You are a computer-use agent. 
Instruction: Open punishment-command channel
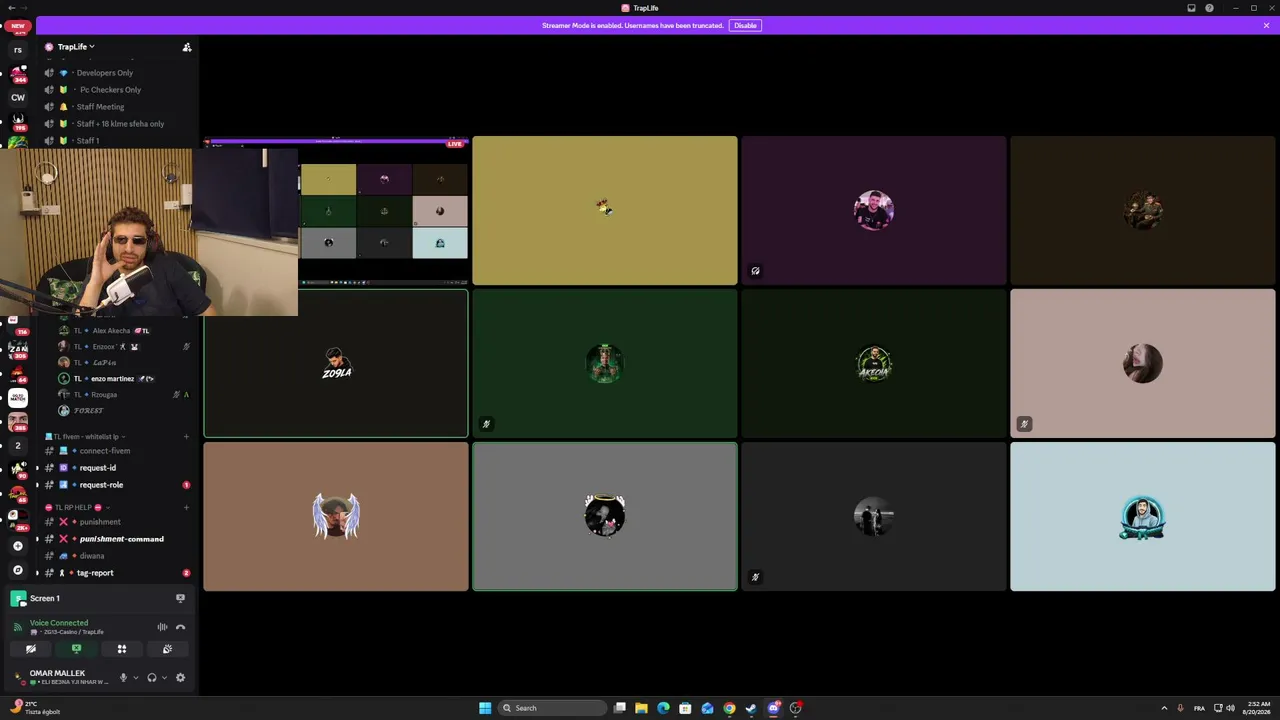[121, 539]
